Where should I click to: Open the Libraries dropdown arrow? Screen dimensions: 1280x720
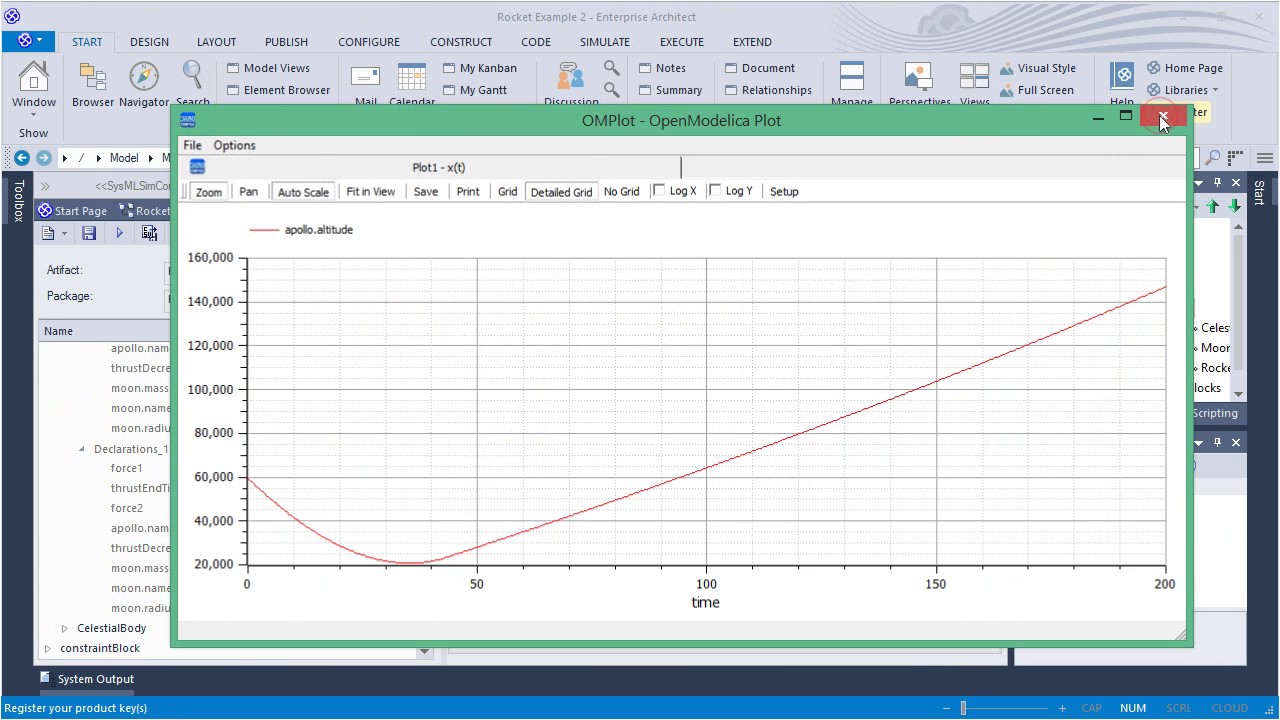point(1216,90)
